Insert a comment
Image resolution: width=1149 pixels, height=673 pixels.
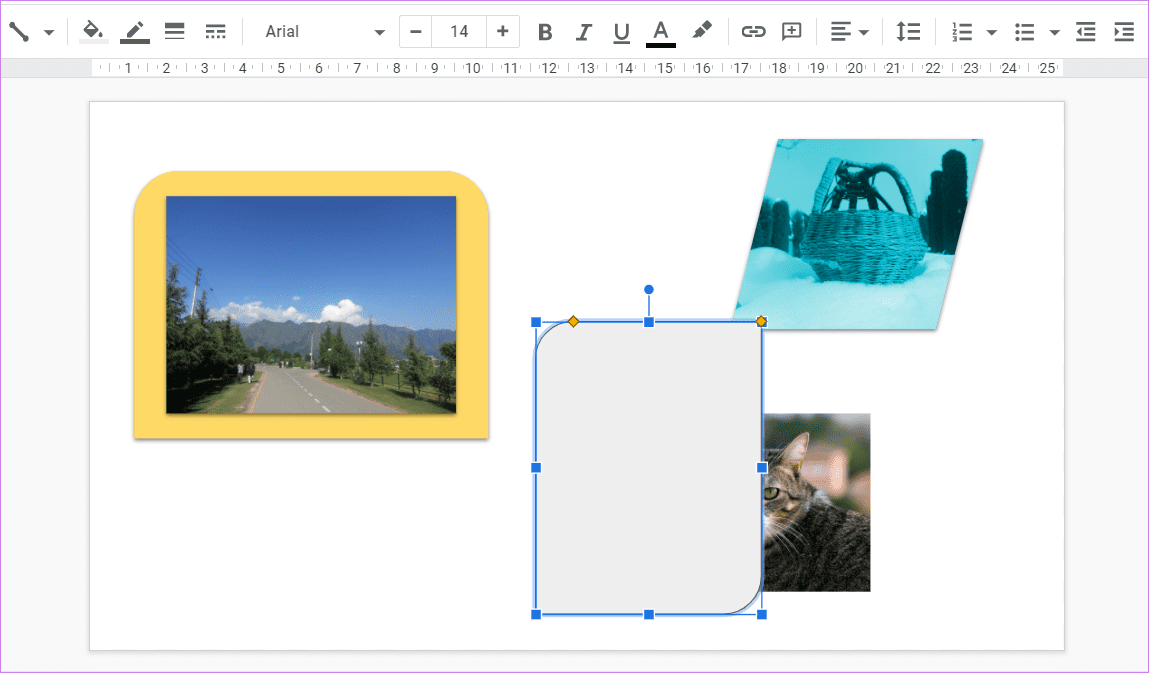pyautogui.click(x=791, y=31)
